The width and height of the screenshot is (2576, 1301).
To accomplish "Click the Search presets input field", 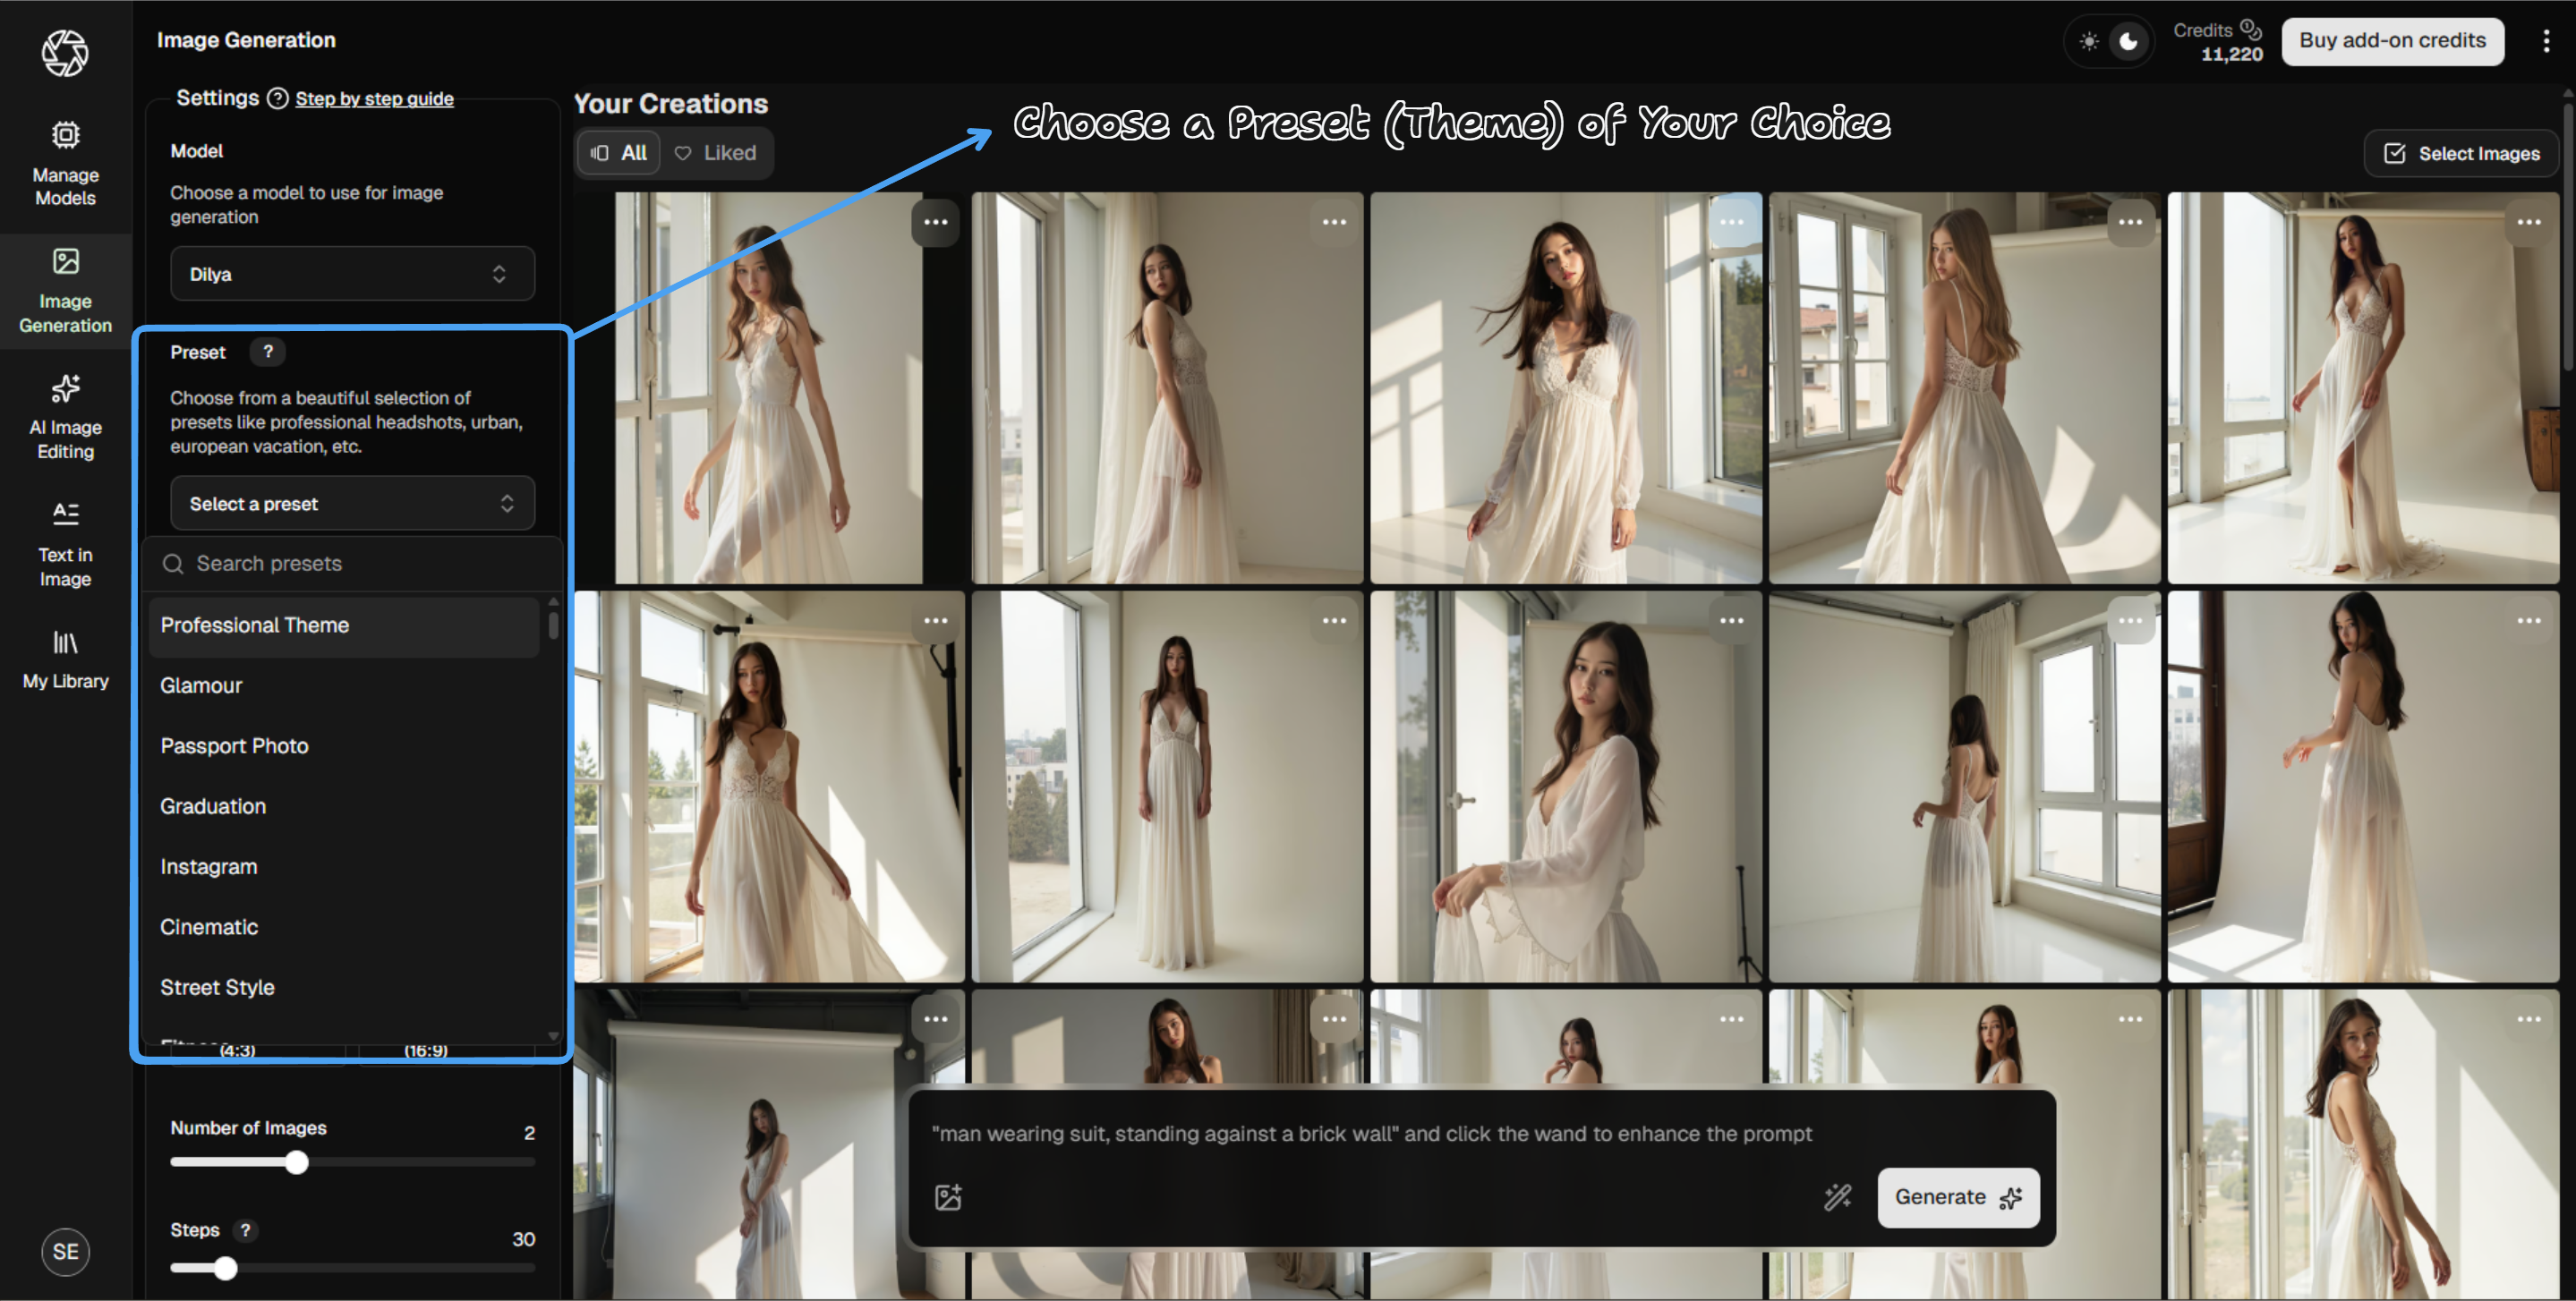I will coord(352,564).
